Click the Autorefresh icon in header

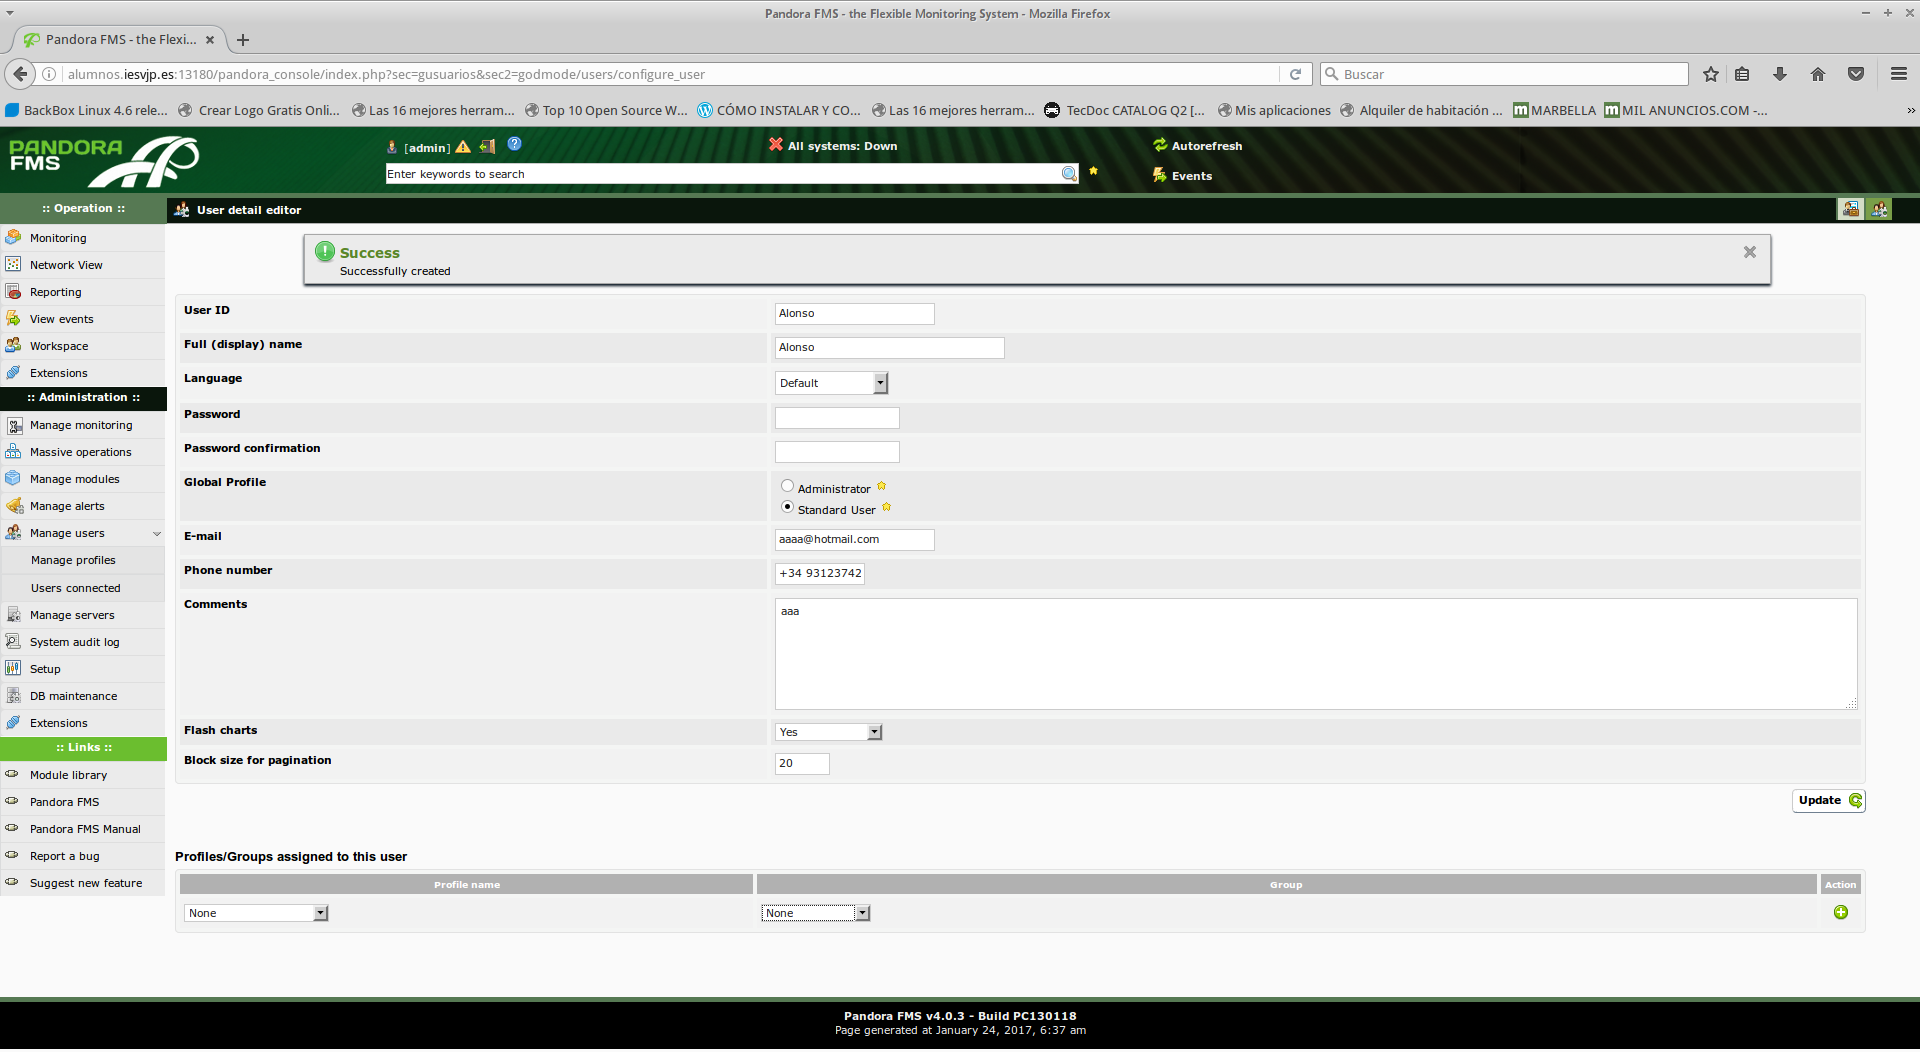pyautogui.click(x=1160, y=145)
